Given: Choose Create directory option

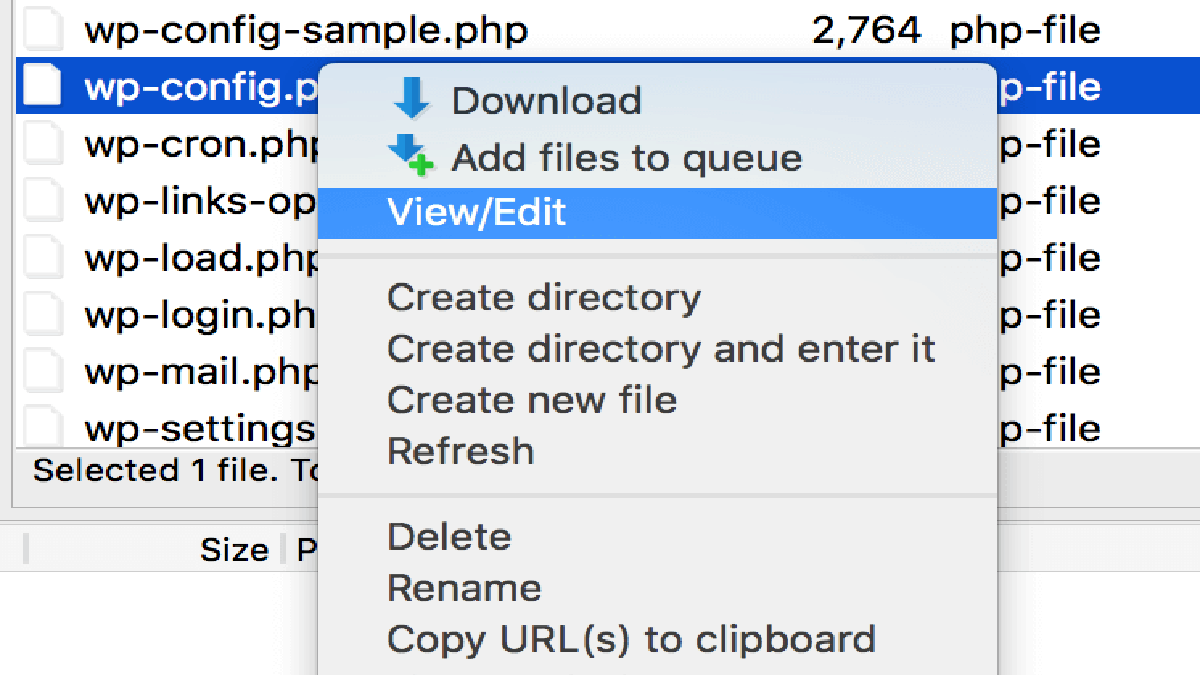Looking at the screenshot, I should [657, 298].
